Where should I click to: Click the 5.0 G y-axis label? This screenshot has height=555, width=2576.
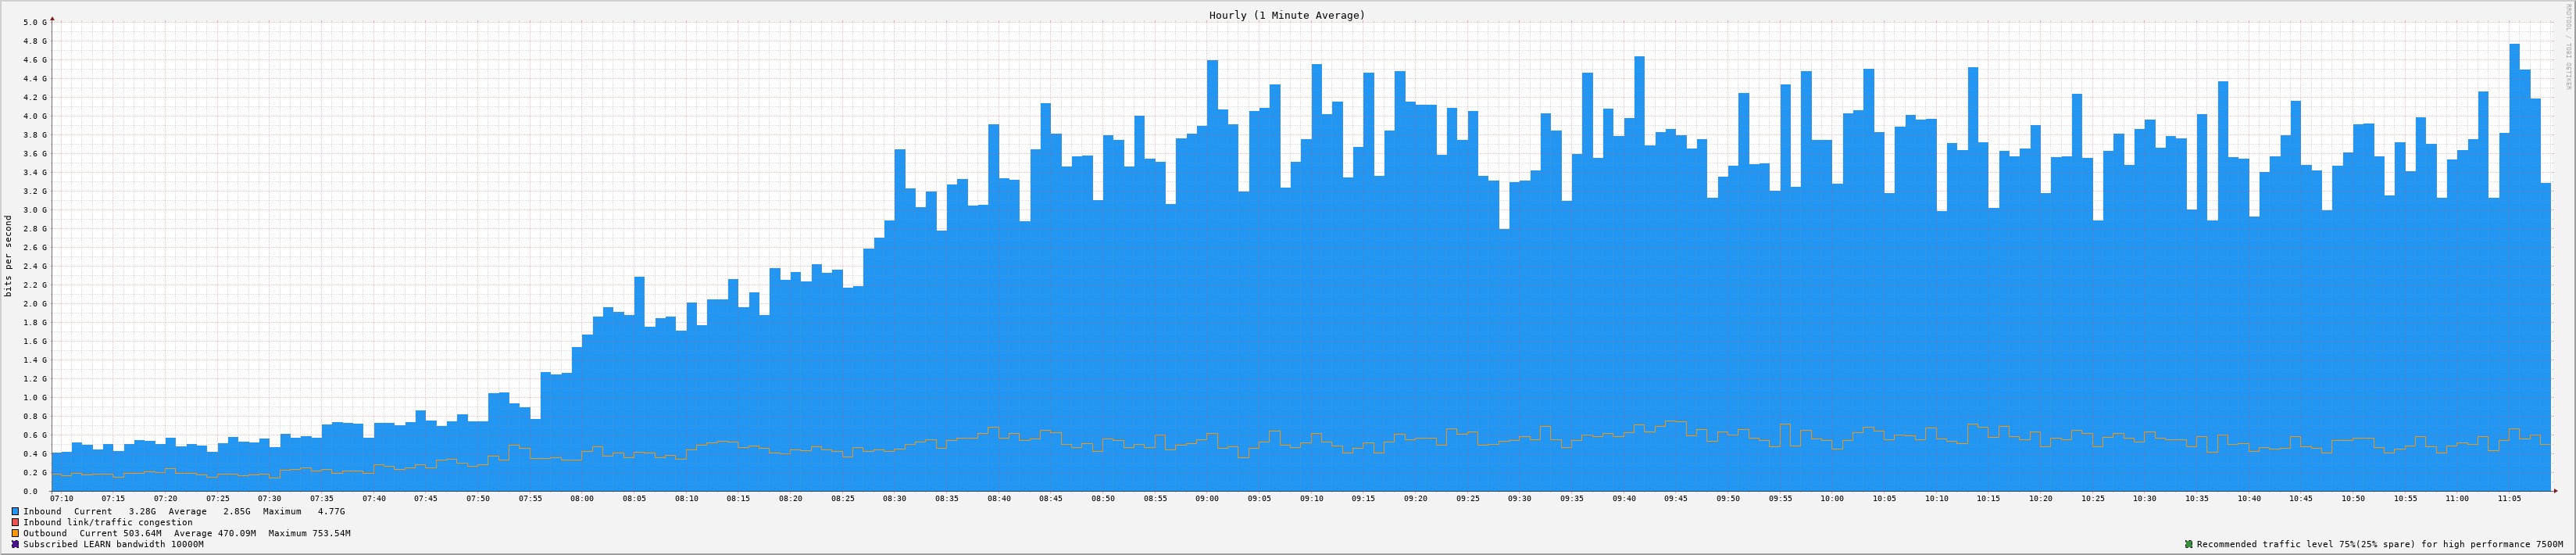(34, 22)
